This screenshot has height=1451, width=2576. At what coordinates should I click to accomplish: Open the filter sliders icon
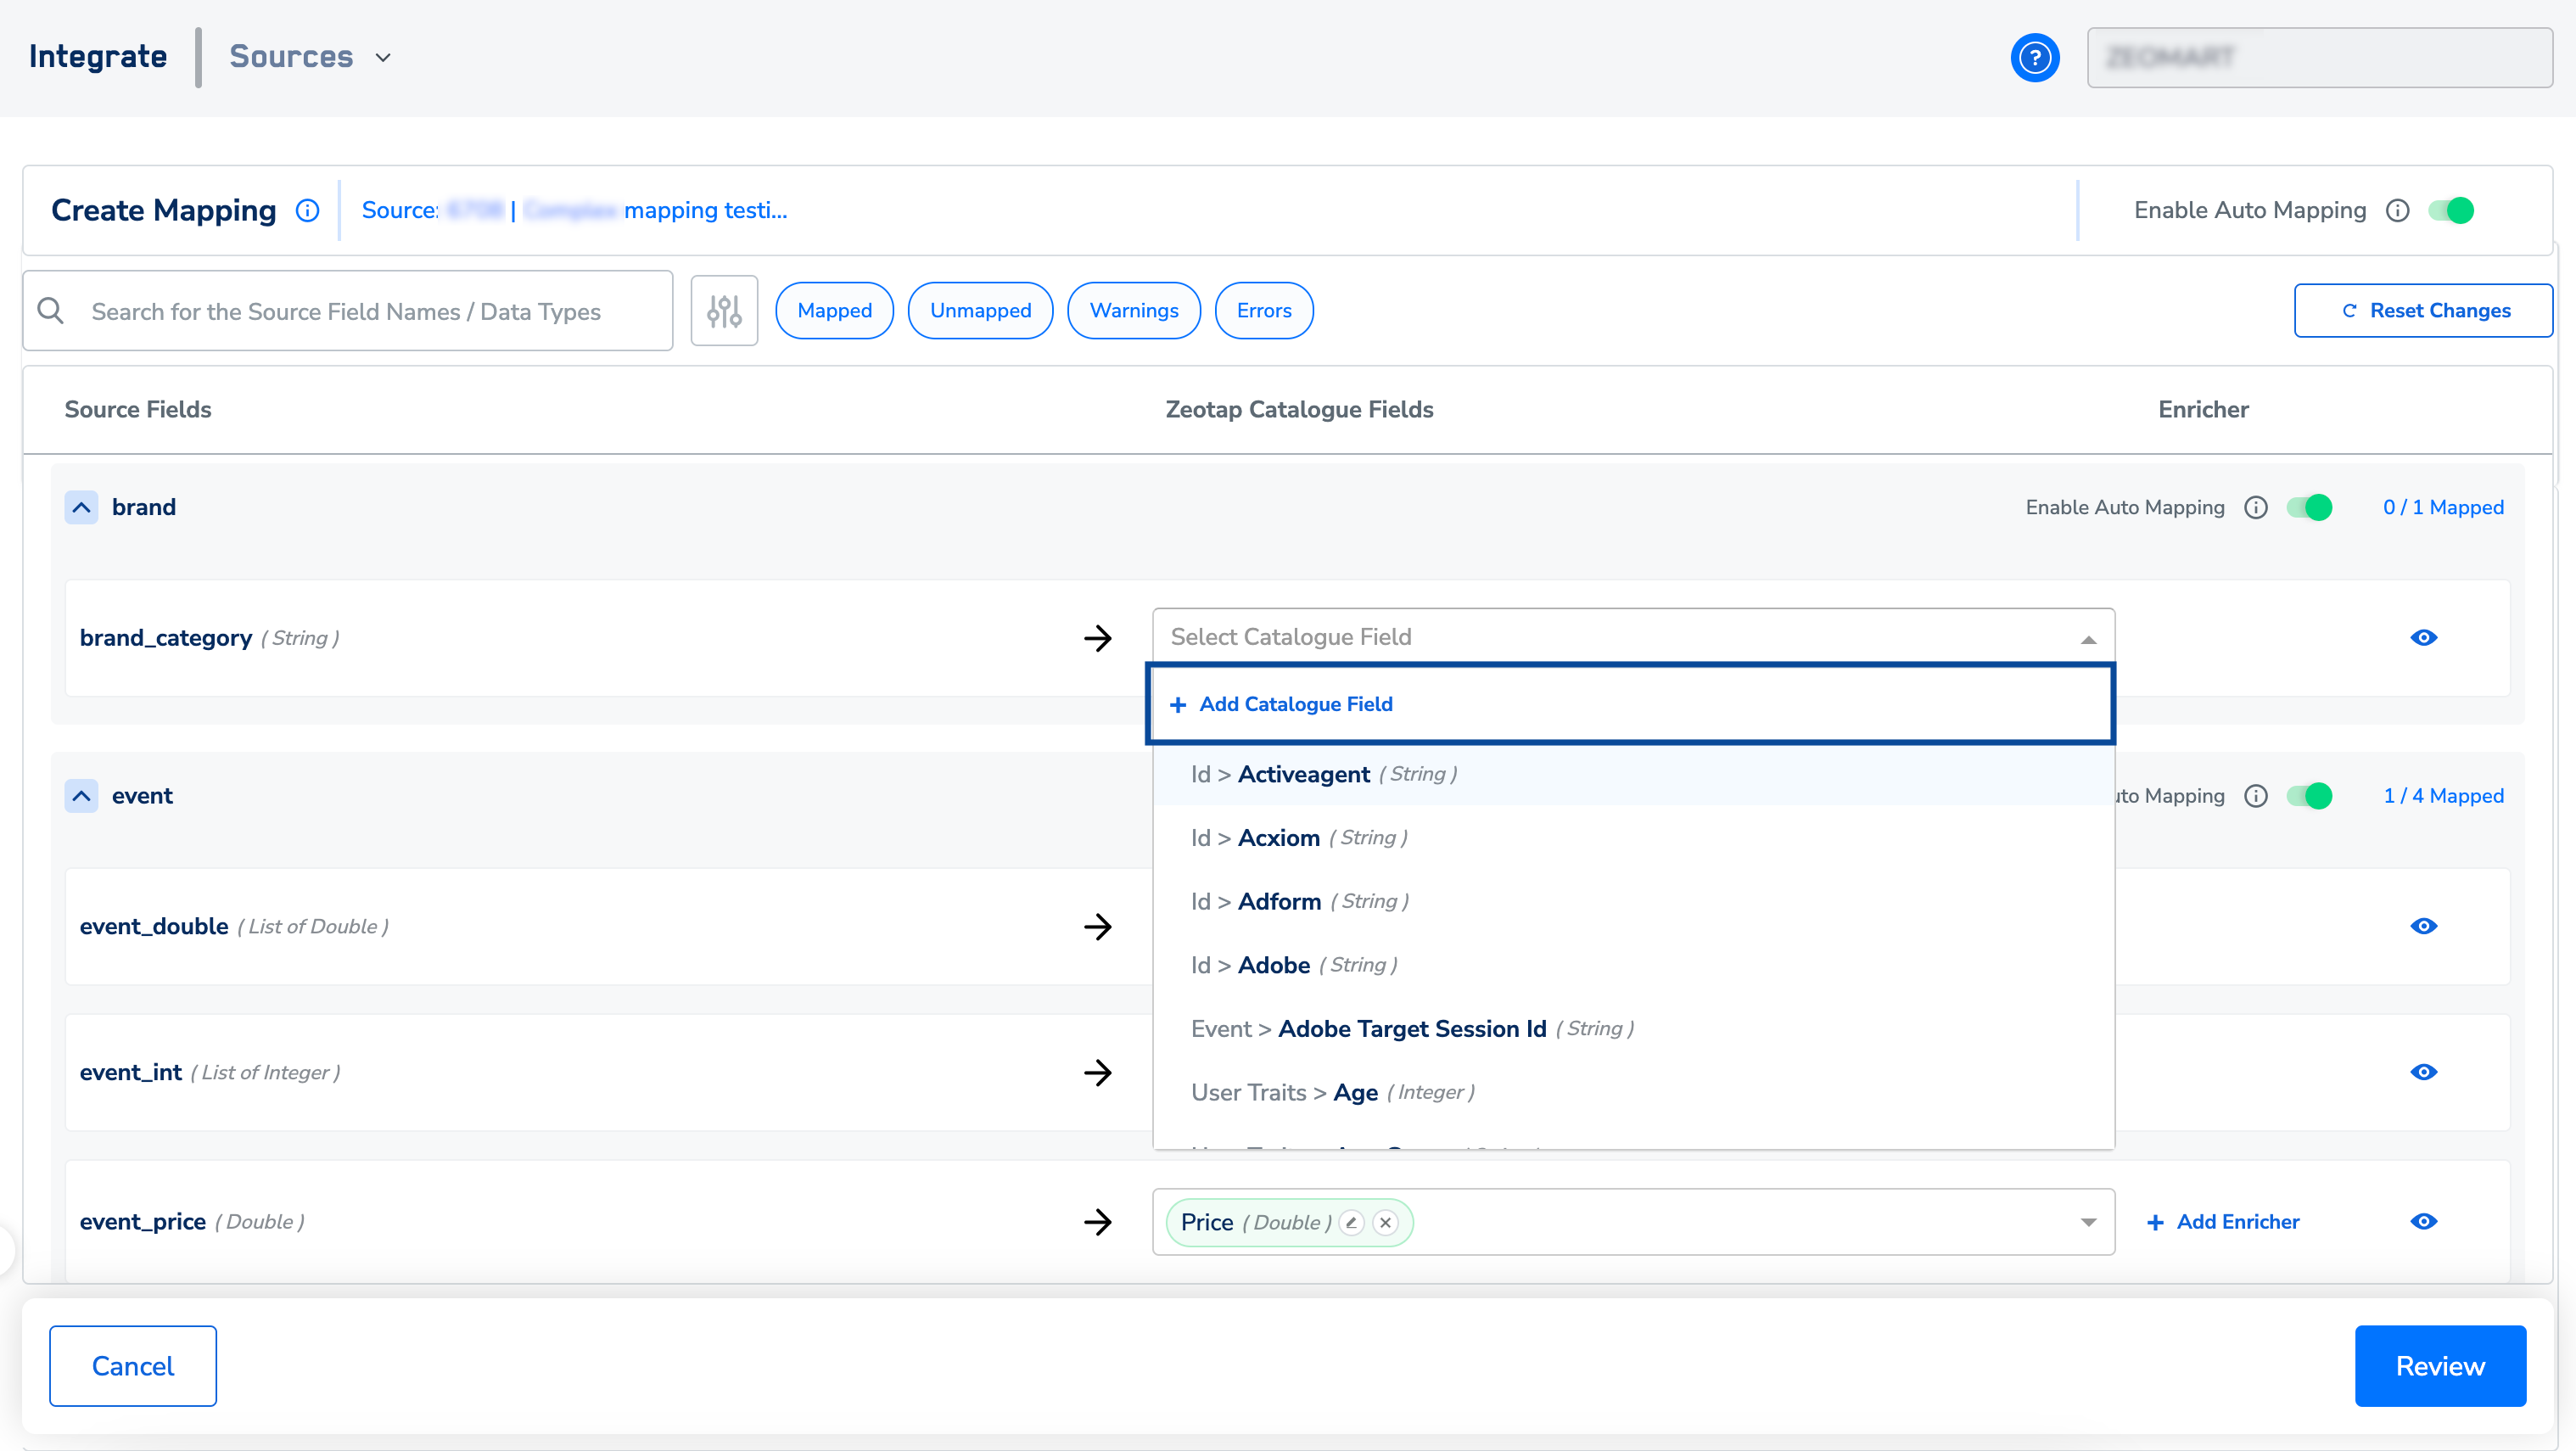coord(724,311)
